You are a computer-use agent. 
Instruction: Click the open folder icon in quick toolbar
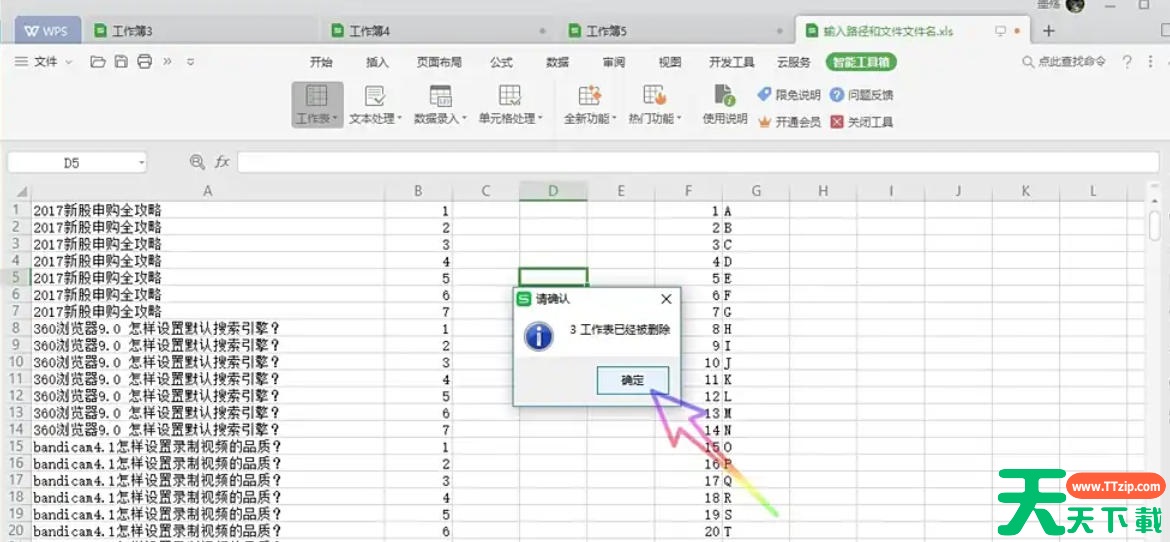click(x=98, y=62)
